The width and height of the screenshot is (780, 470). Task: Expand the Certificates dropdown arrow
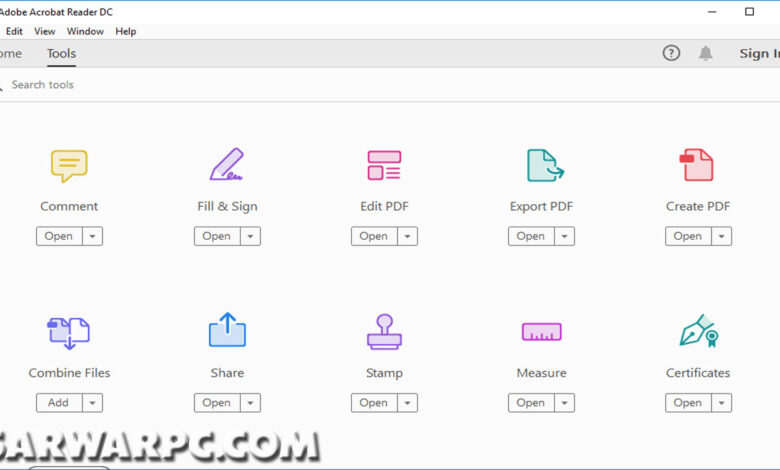point(722,403)
